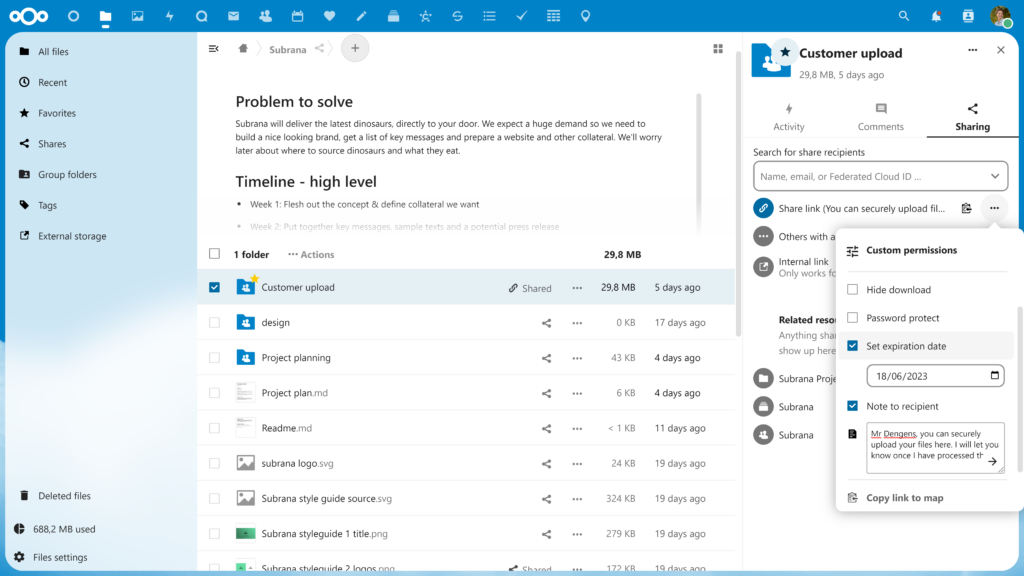
Task: Enable Password protect for the share link
Action: 853,317
